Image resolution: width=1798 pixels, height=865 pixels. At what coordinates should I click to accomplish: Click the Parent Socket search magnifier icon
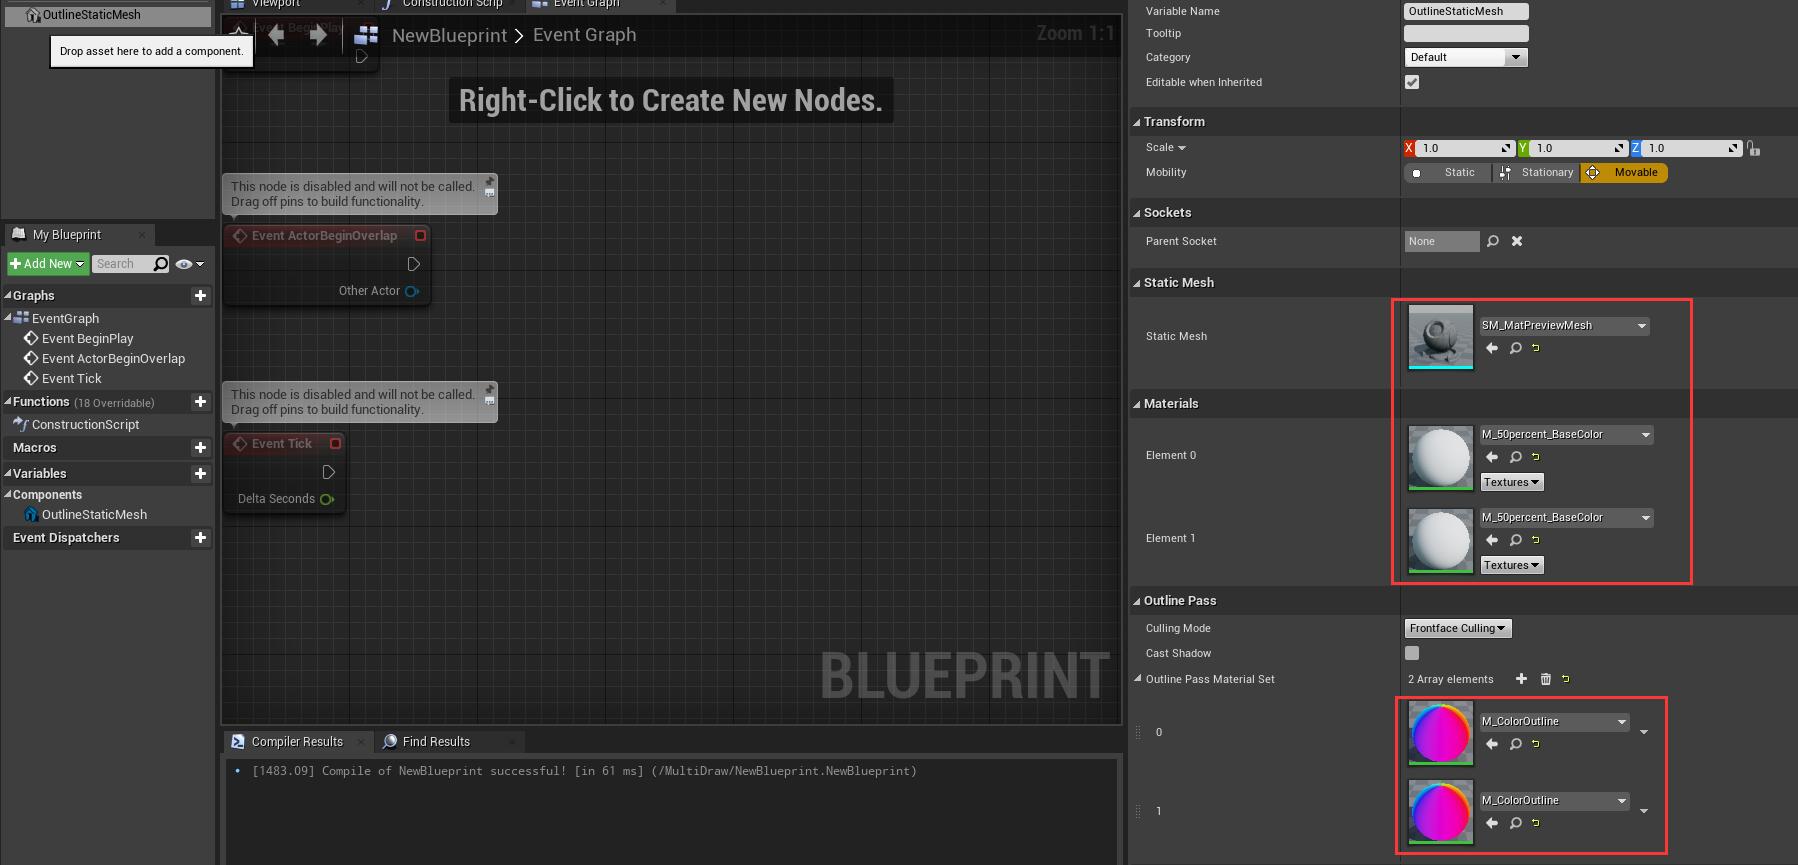tap(1493, 241)
